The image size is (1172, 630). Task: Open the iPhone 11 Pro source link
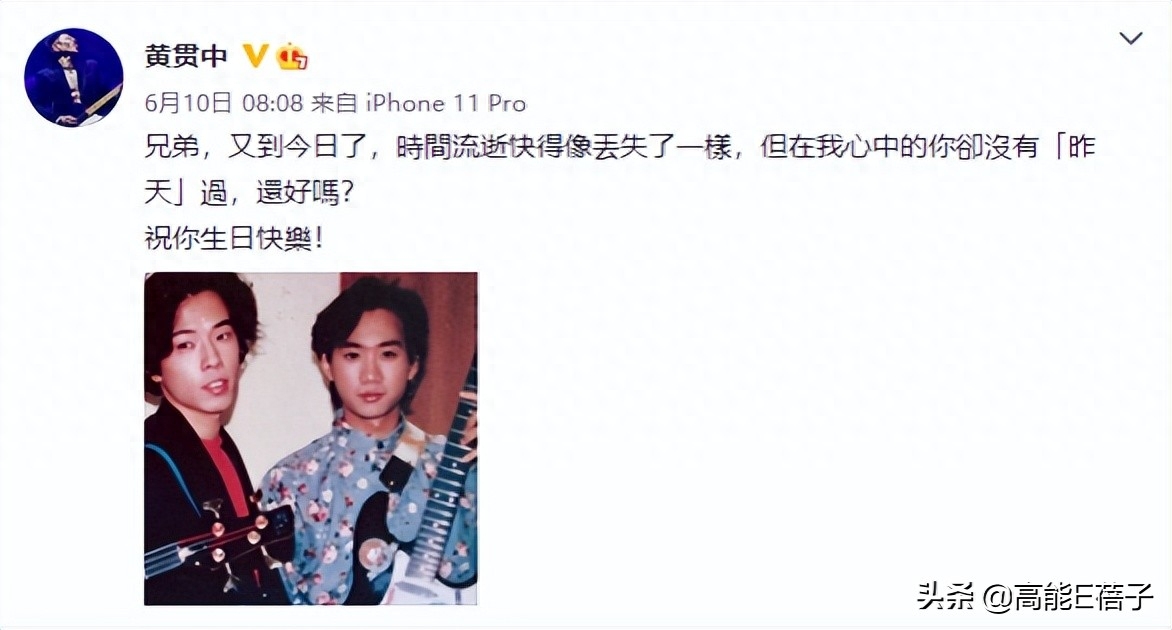pos(445,102)
